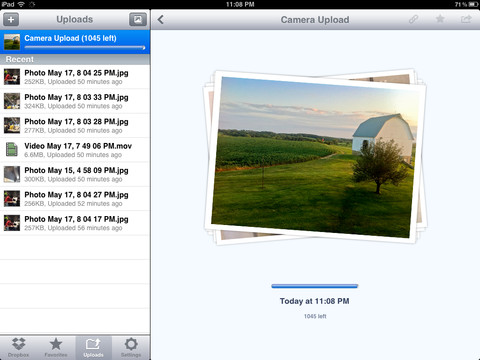Open the share/export icon at top right

466,19
